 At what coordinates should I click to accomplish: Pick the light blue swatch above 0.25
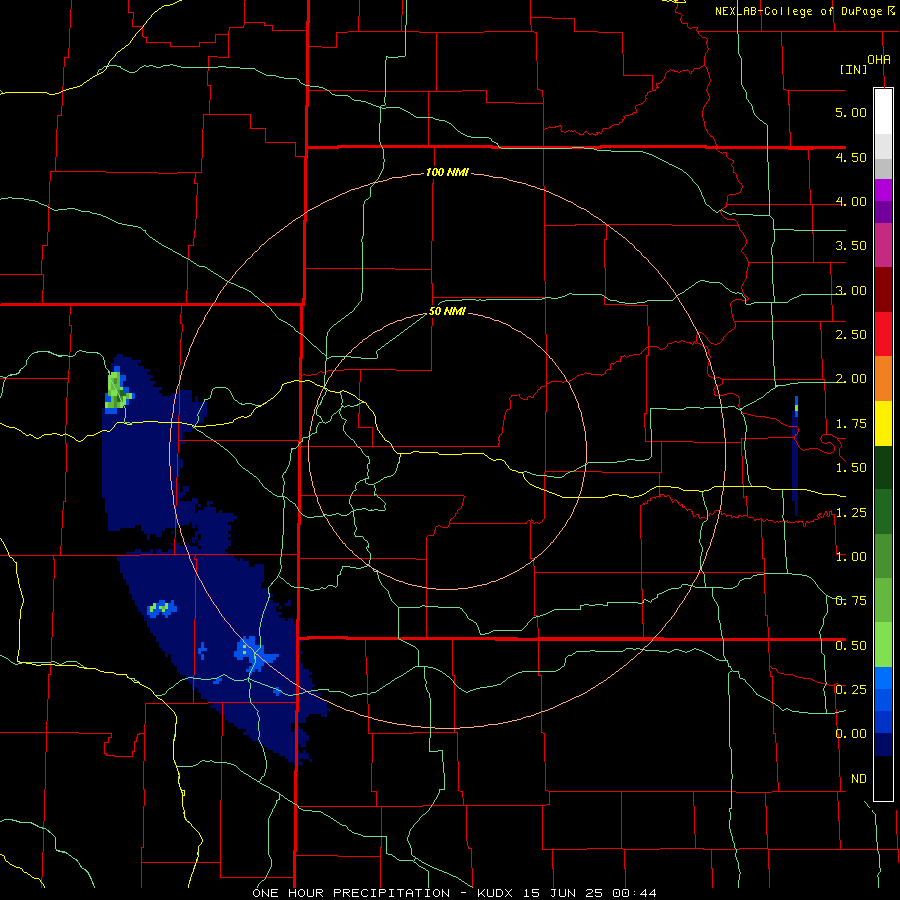pyautogui.click(x=883, y=678)
